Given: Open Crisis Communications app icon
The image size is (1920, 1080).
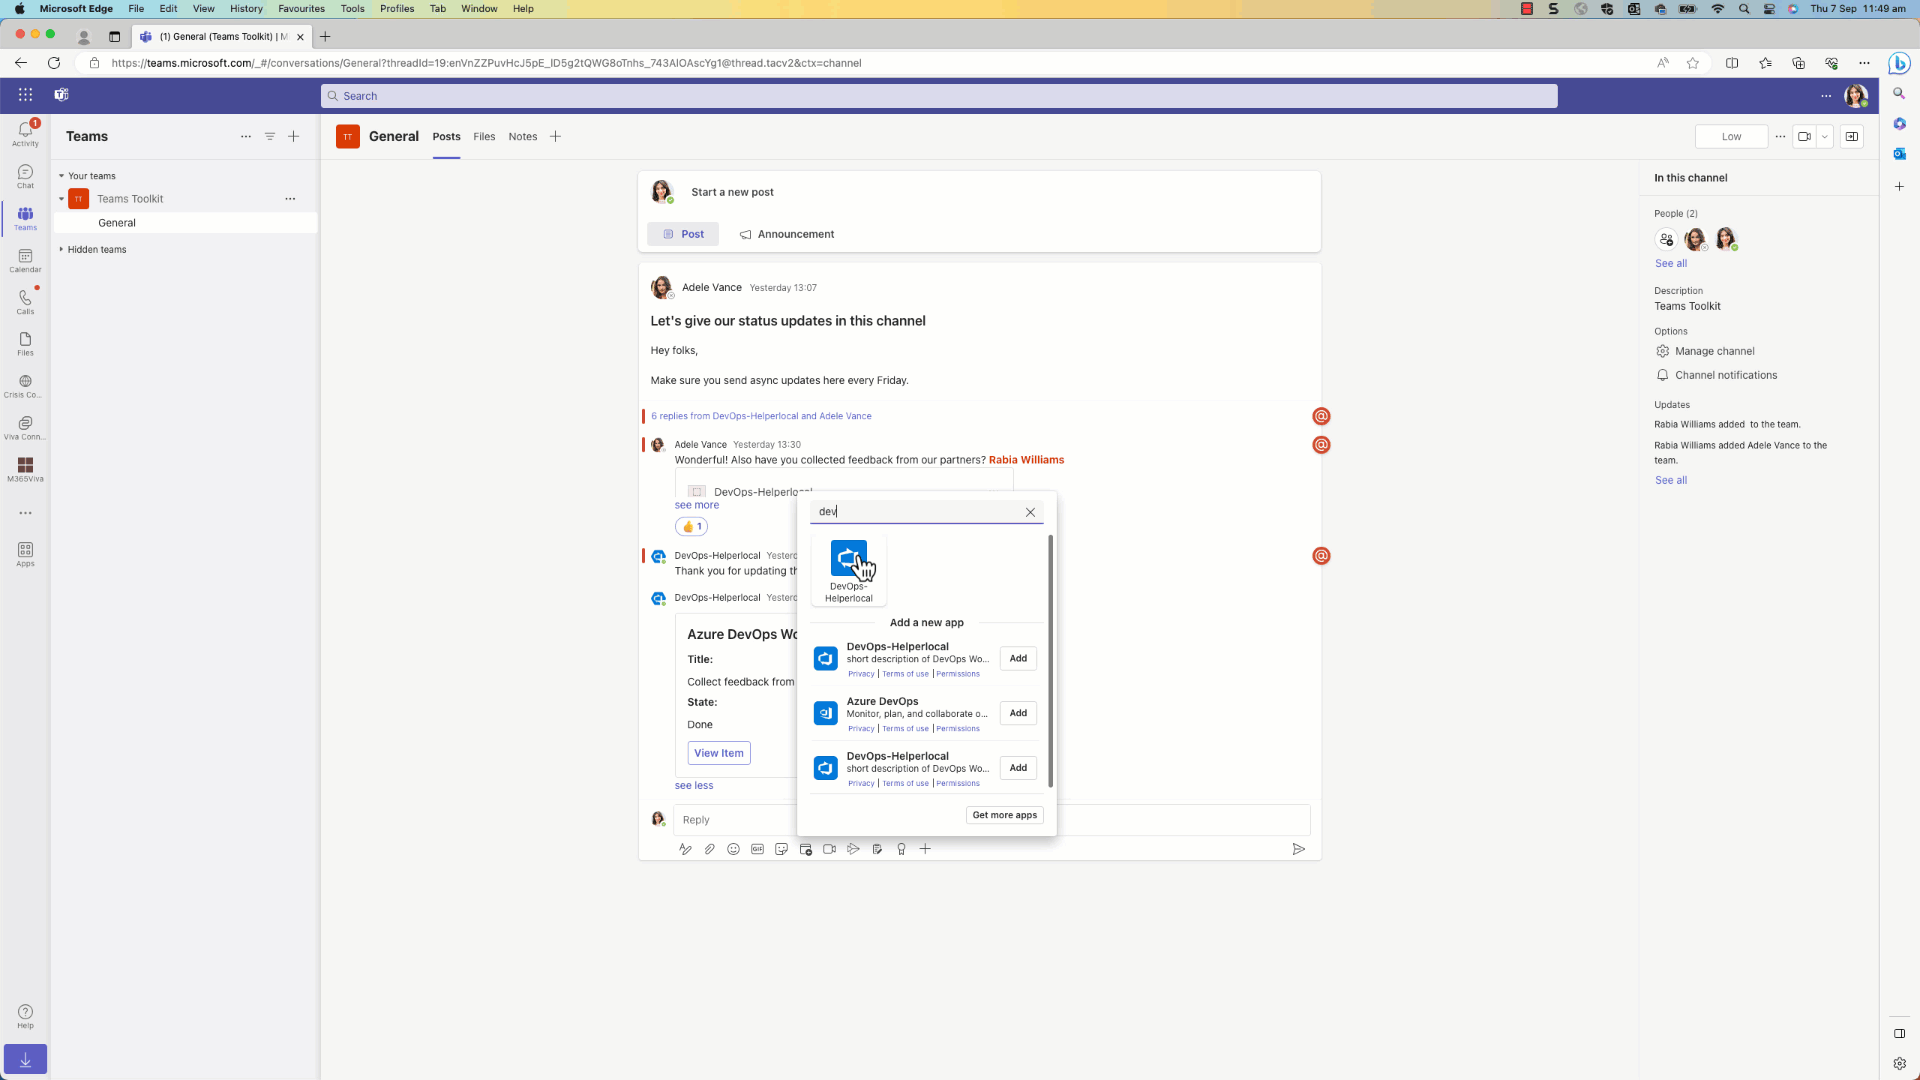Looking at the screenshot, I should coord(25,386).
